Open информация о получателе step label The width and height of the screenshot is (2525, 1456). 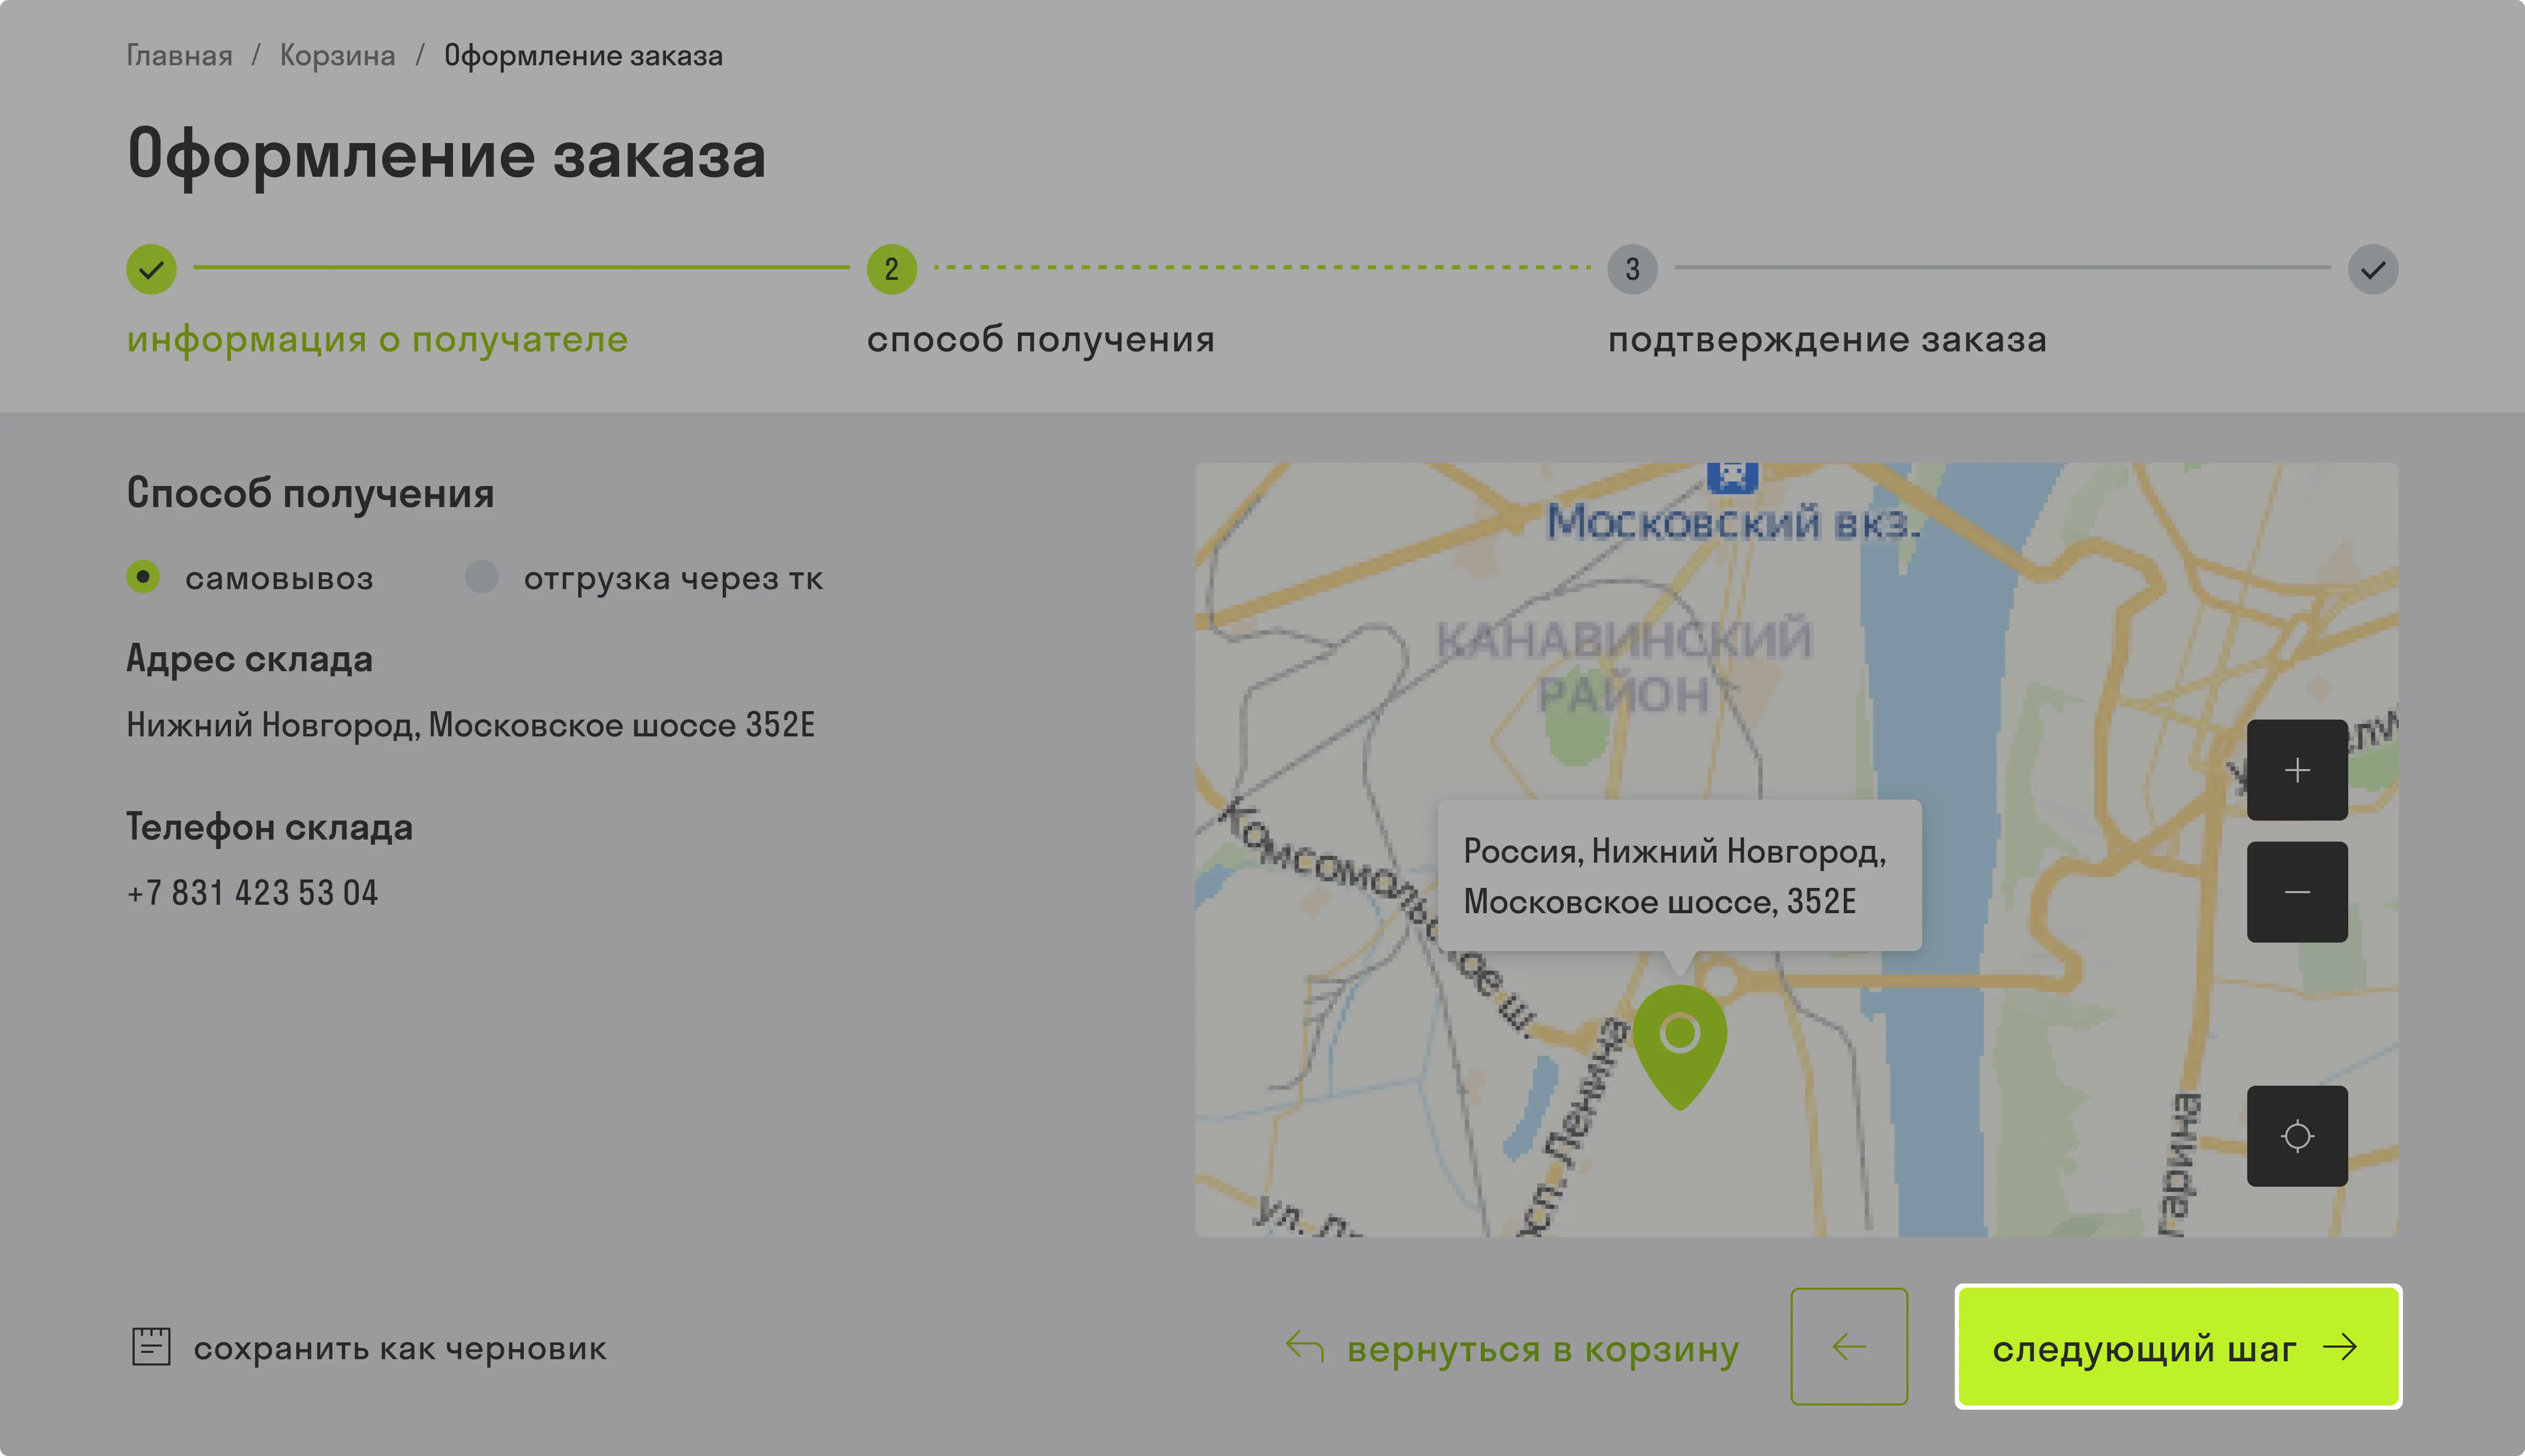377,340
